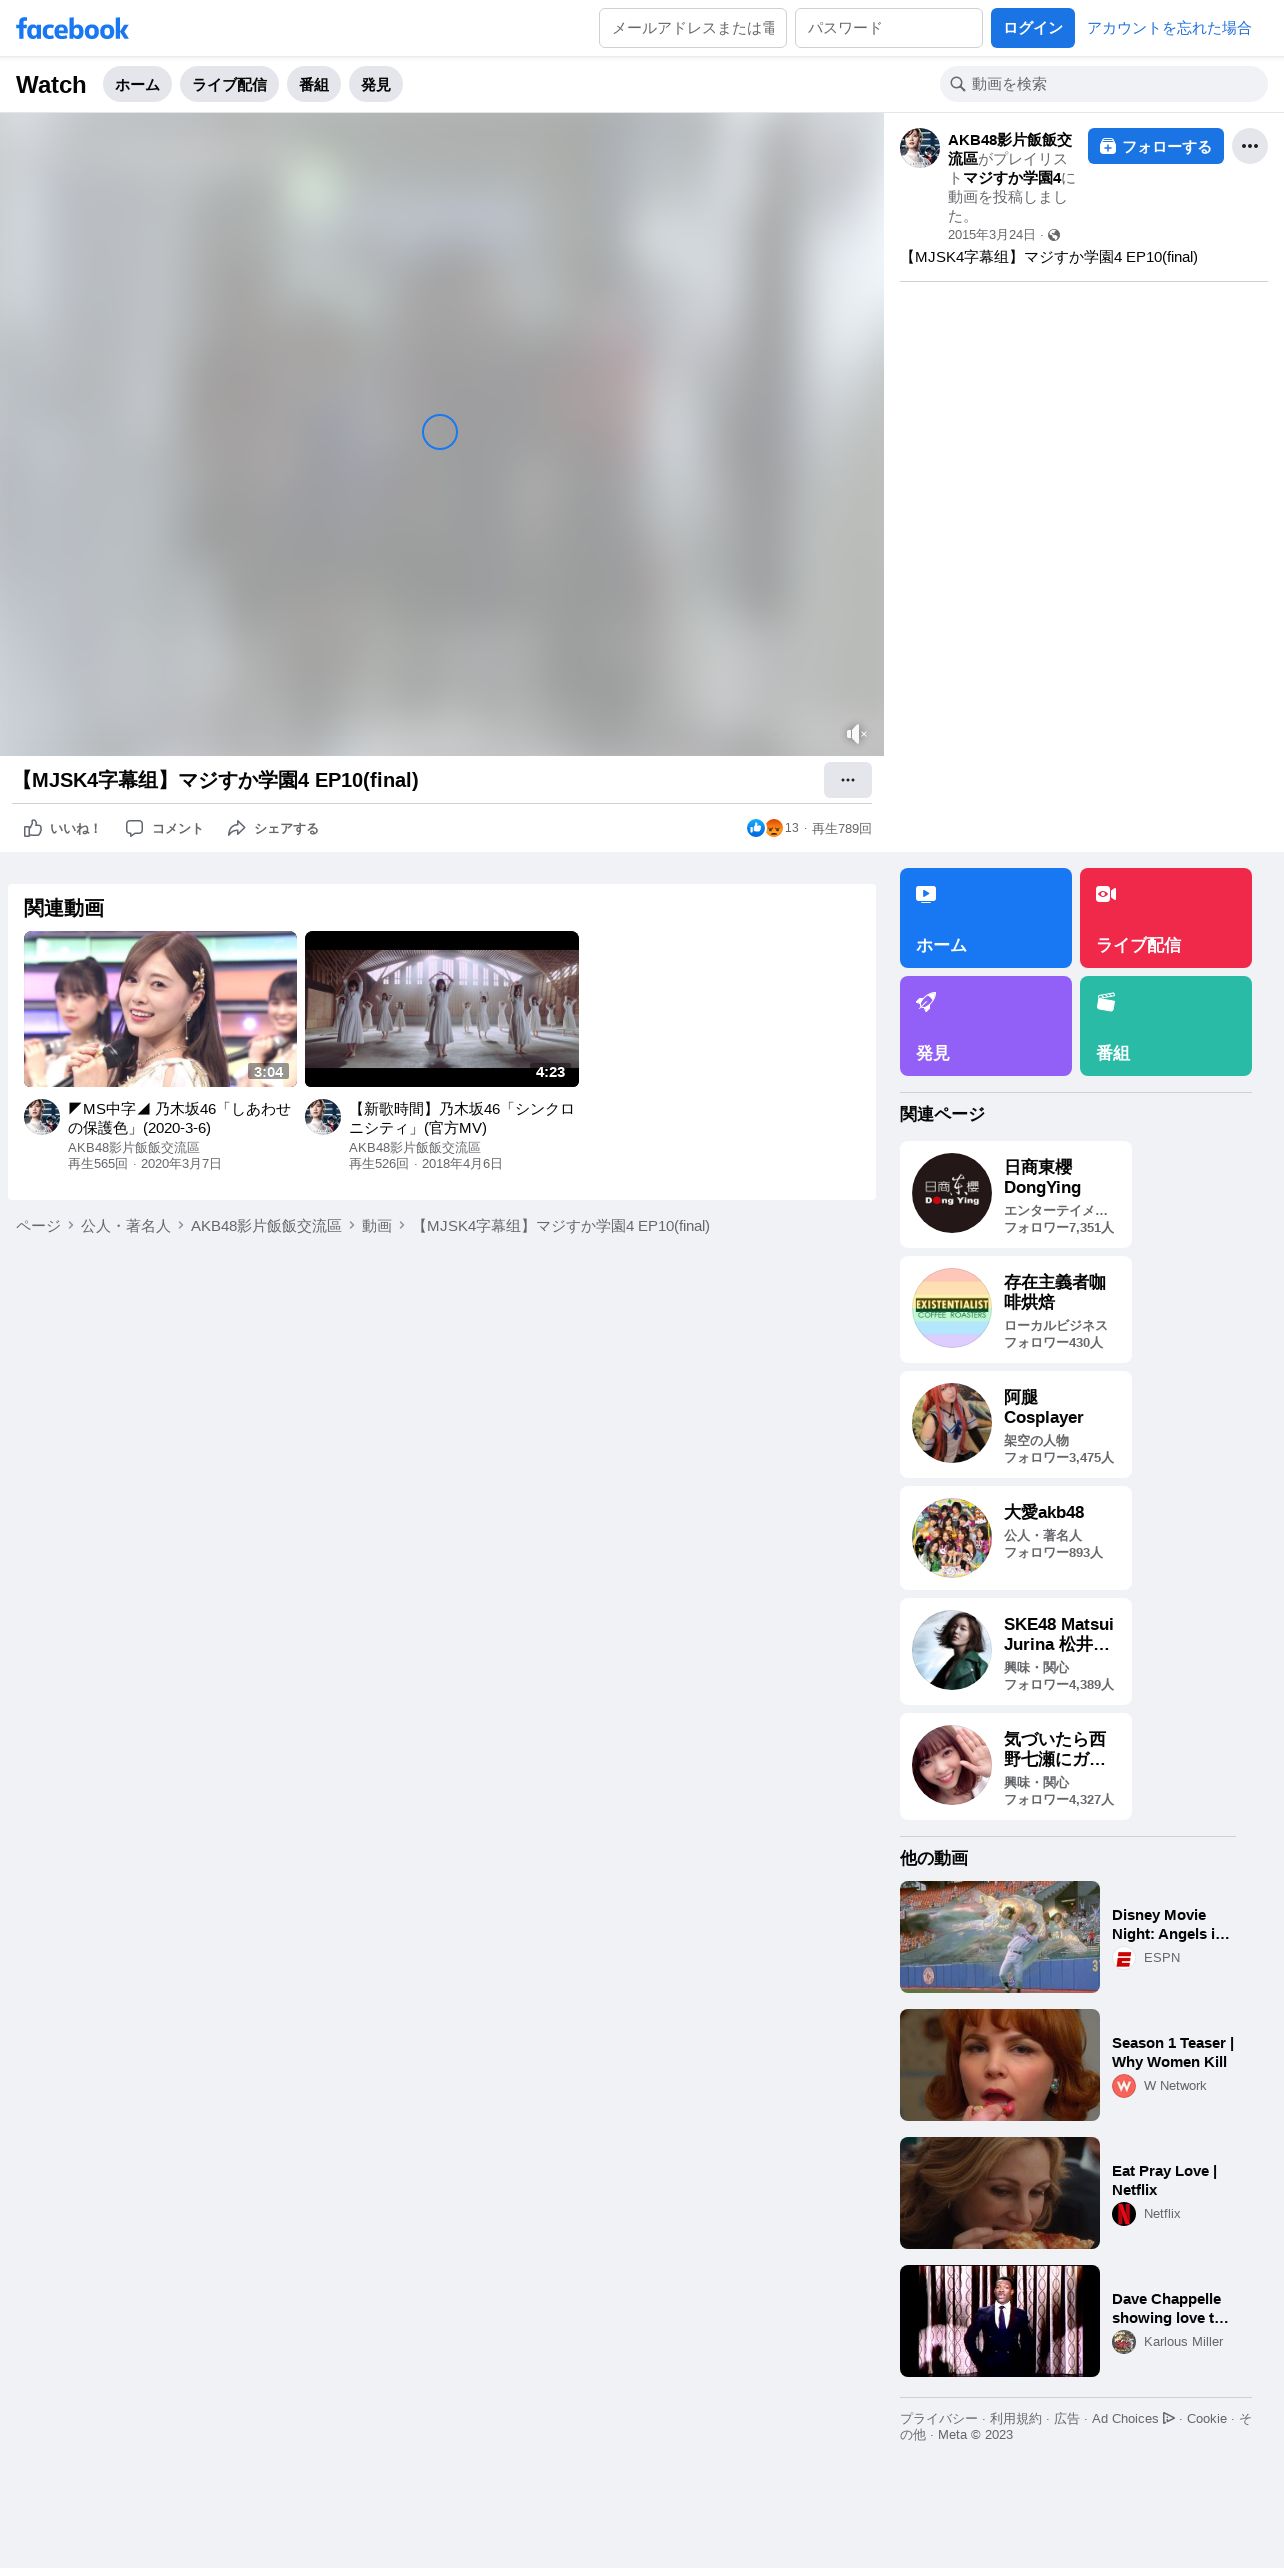Viewport: 1284px width, 2568px height.
Task: Click the いいね！ thumbs-up icon
Action: (33, 828)
